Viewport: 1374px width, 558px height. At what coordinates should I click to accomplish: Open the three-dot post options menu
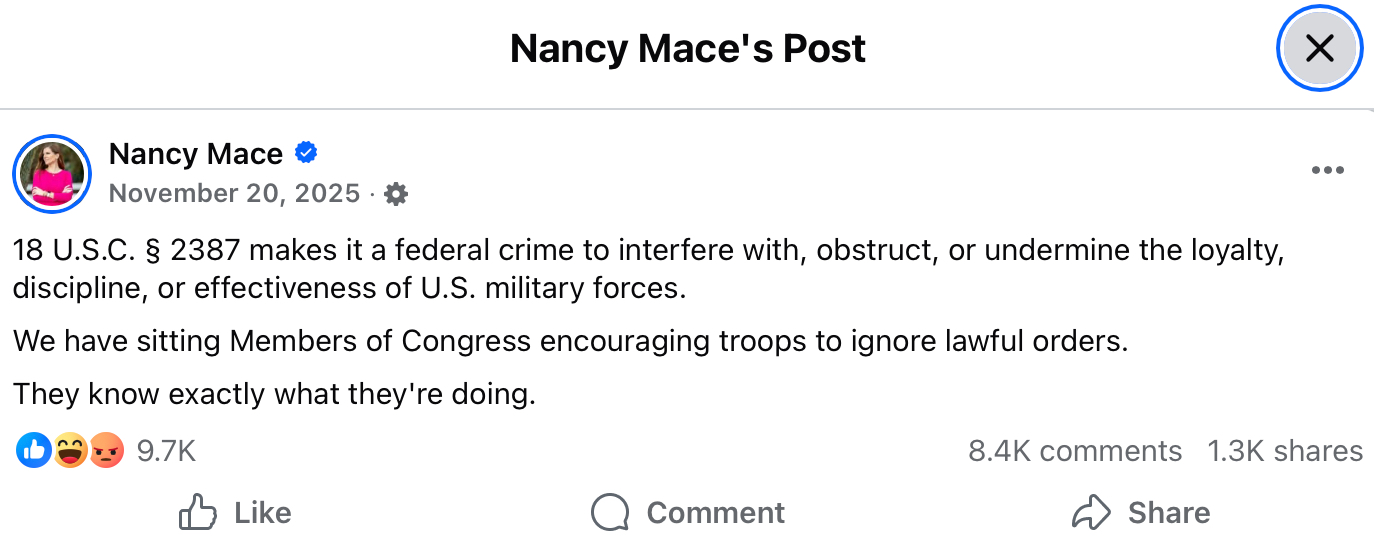coord(1327,170)
